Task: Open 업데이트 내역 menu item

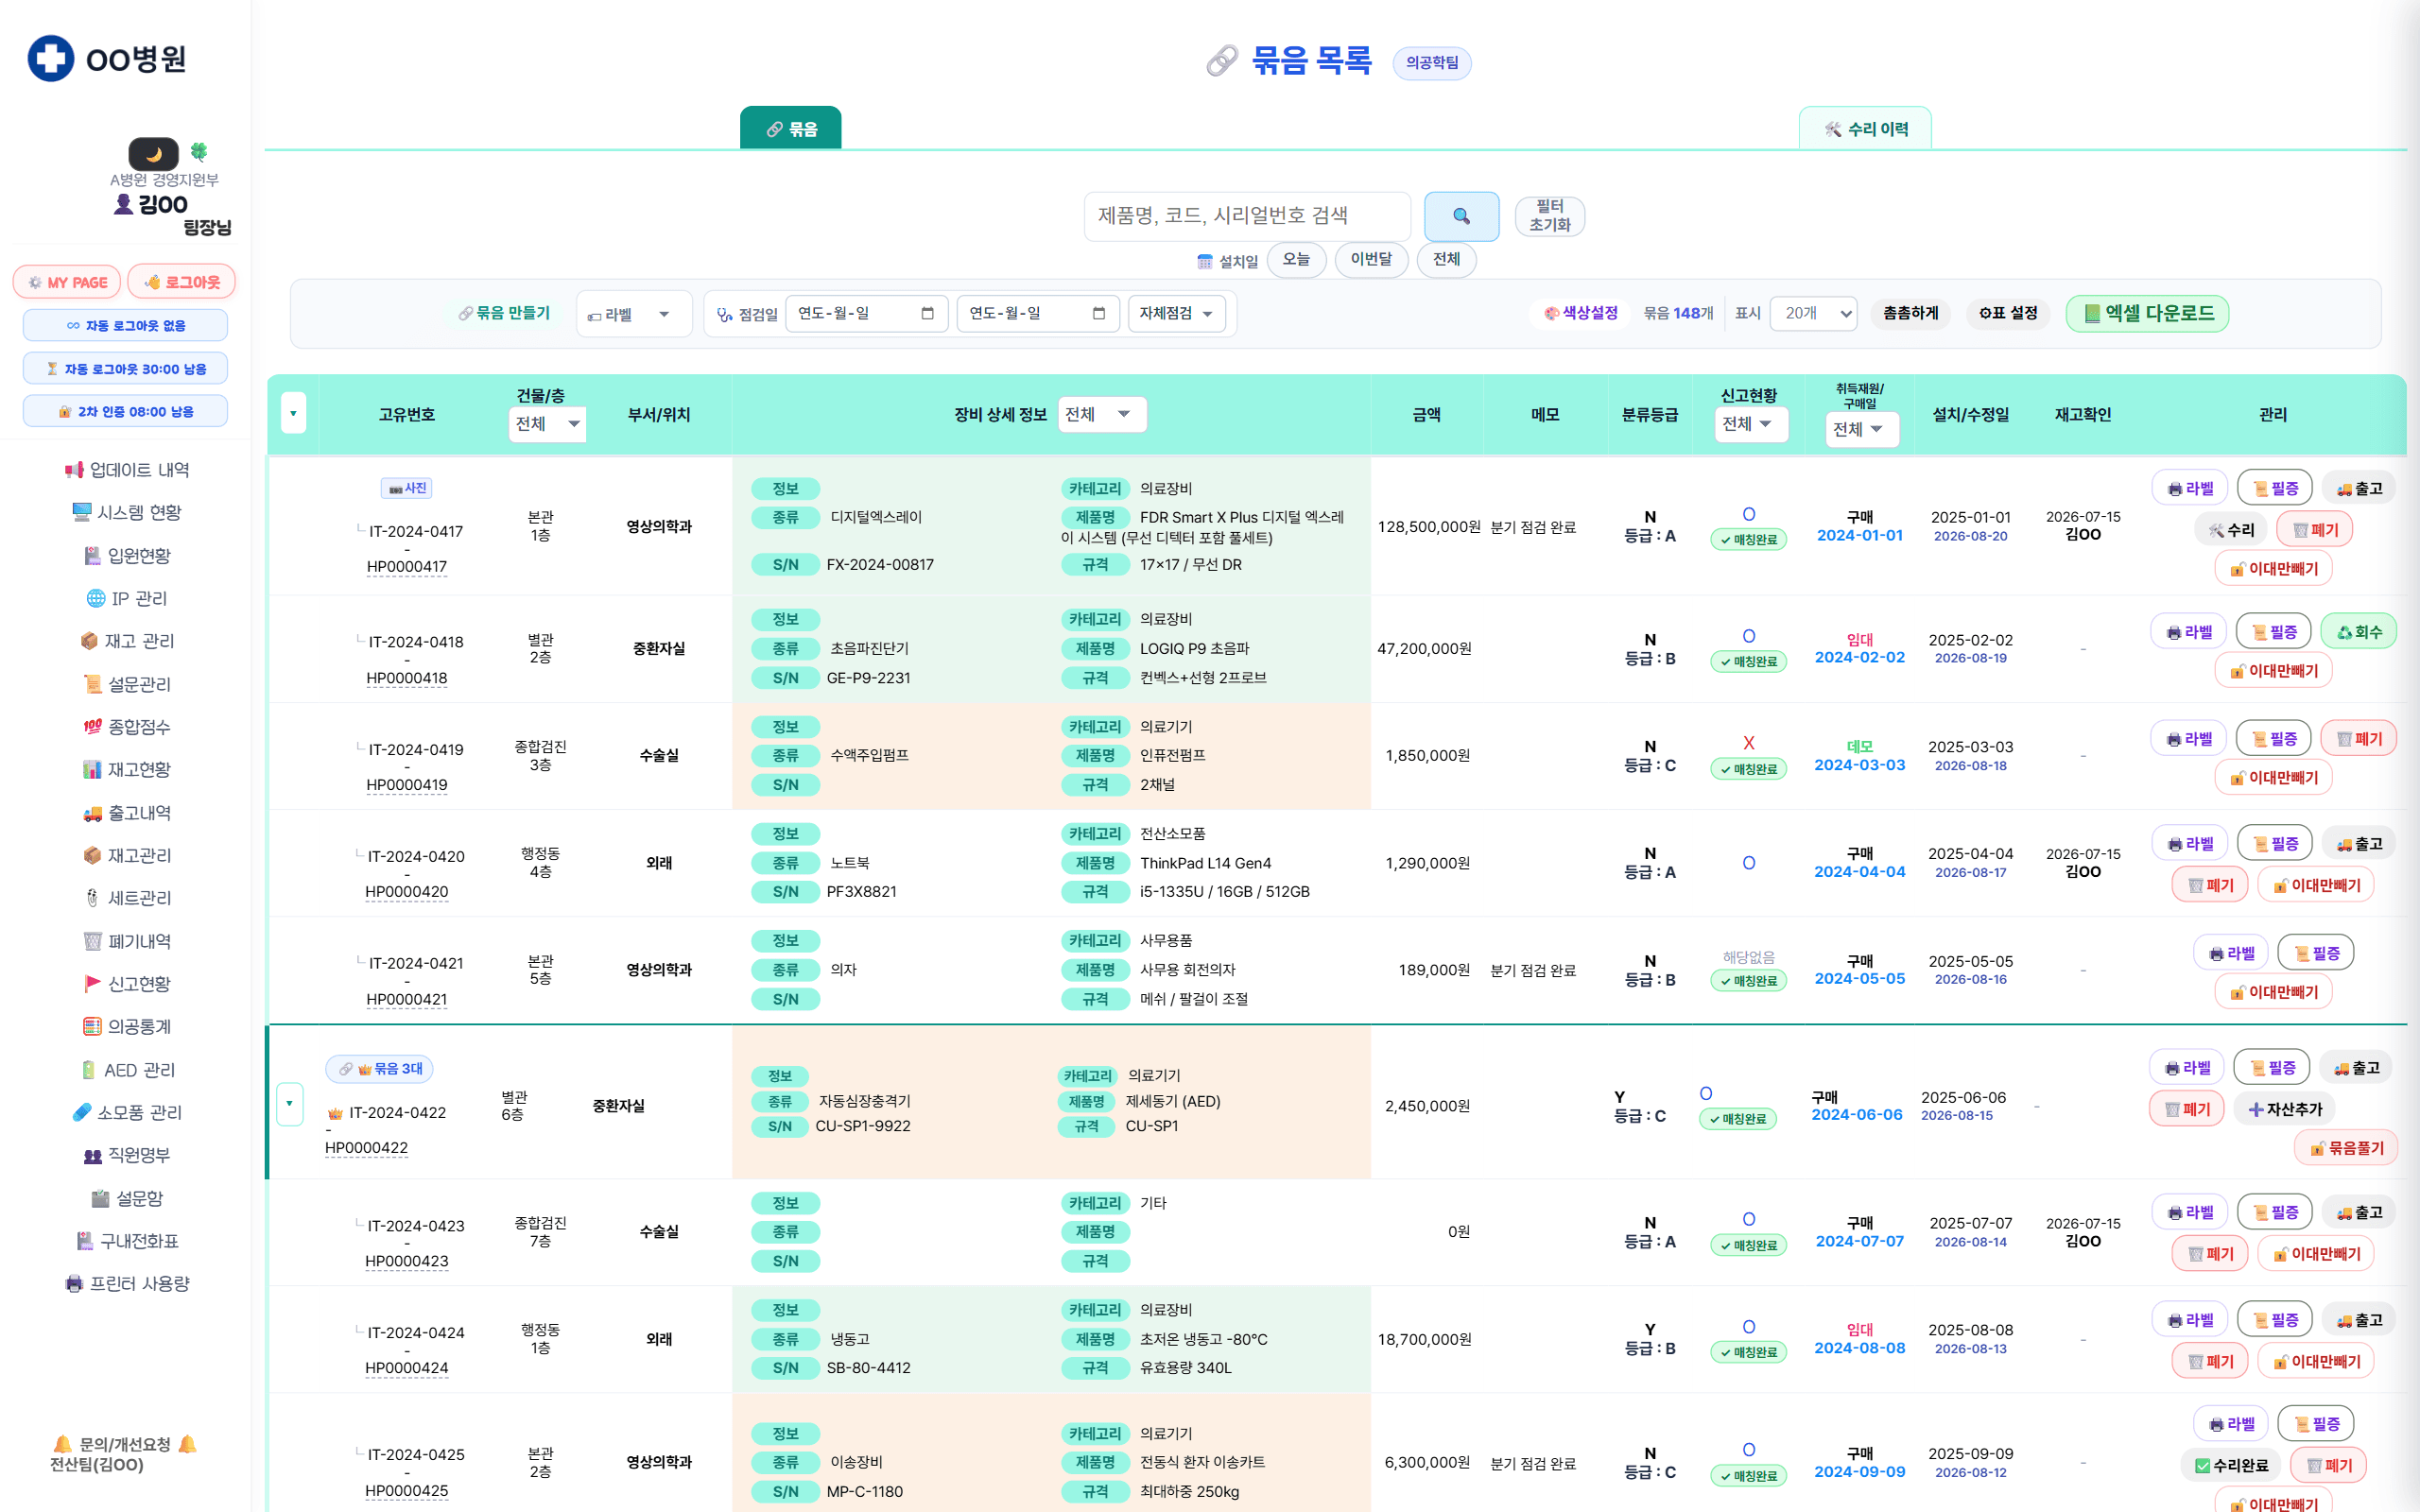Action: tap(128, 470)
